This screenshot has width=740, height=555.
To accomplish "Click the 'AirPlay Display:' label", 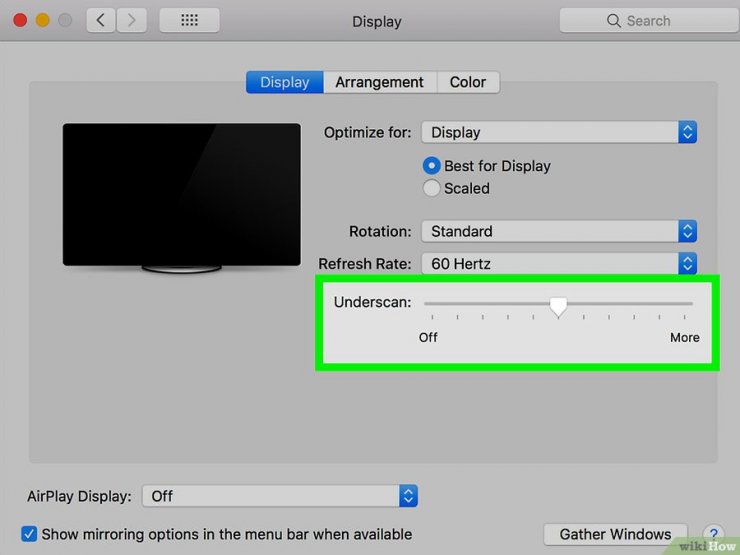I will click(x=79, y=496).
